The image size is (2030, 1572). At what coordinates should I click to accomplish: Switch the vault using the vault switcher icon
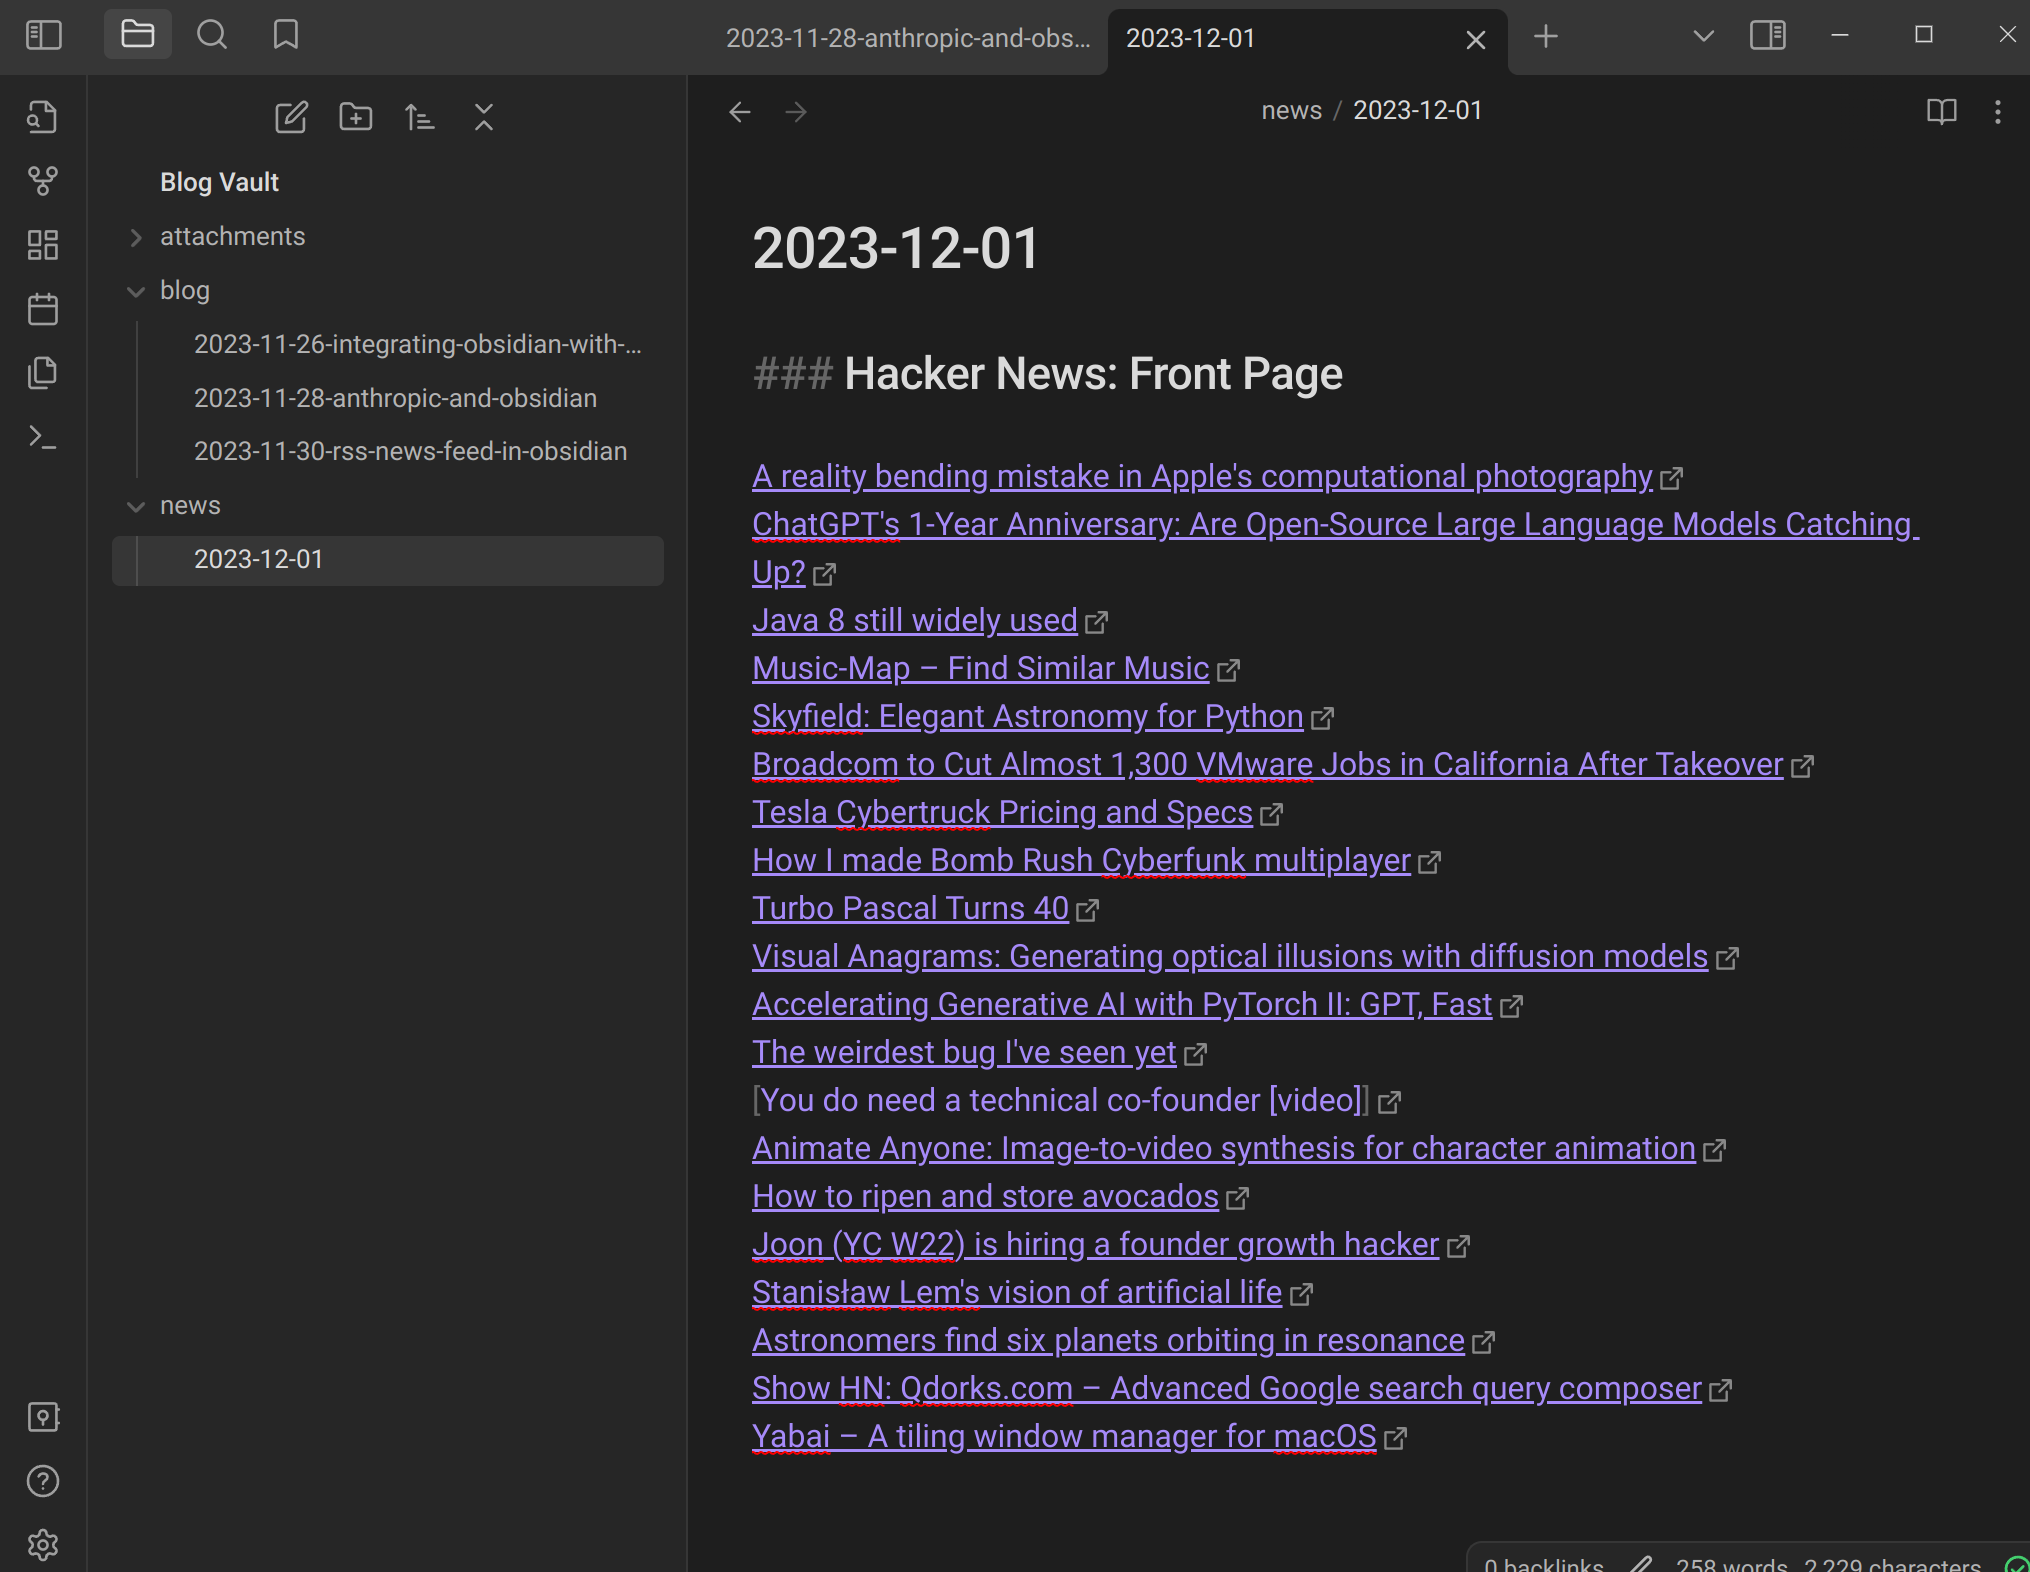[42, 1418]
